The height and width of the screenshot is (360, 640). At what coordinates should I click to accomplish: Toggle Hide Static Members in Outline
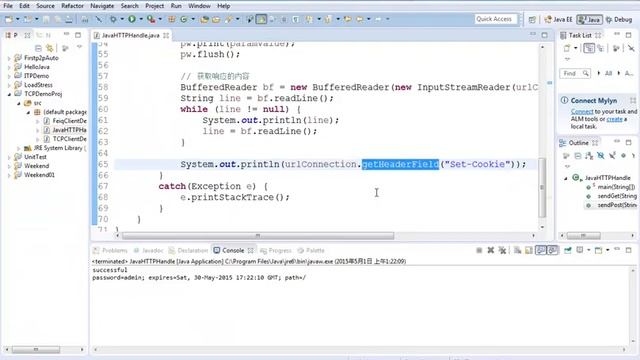coord(612,156)
